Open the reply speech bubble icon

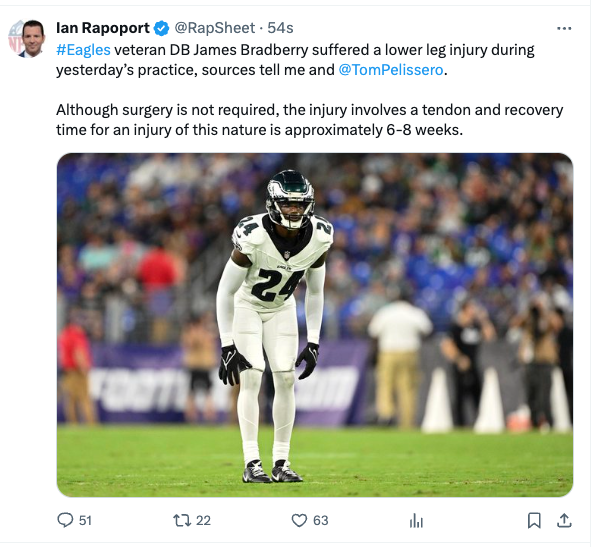(x=65, y=520)
